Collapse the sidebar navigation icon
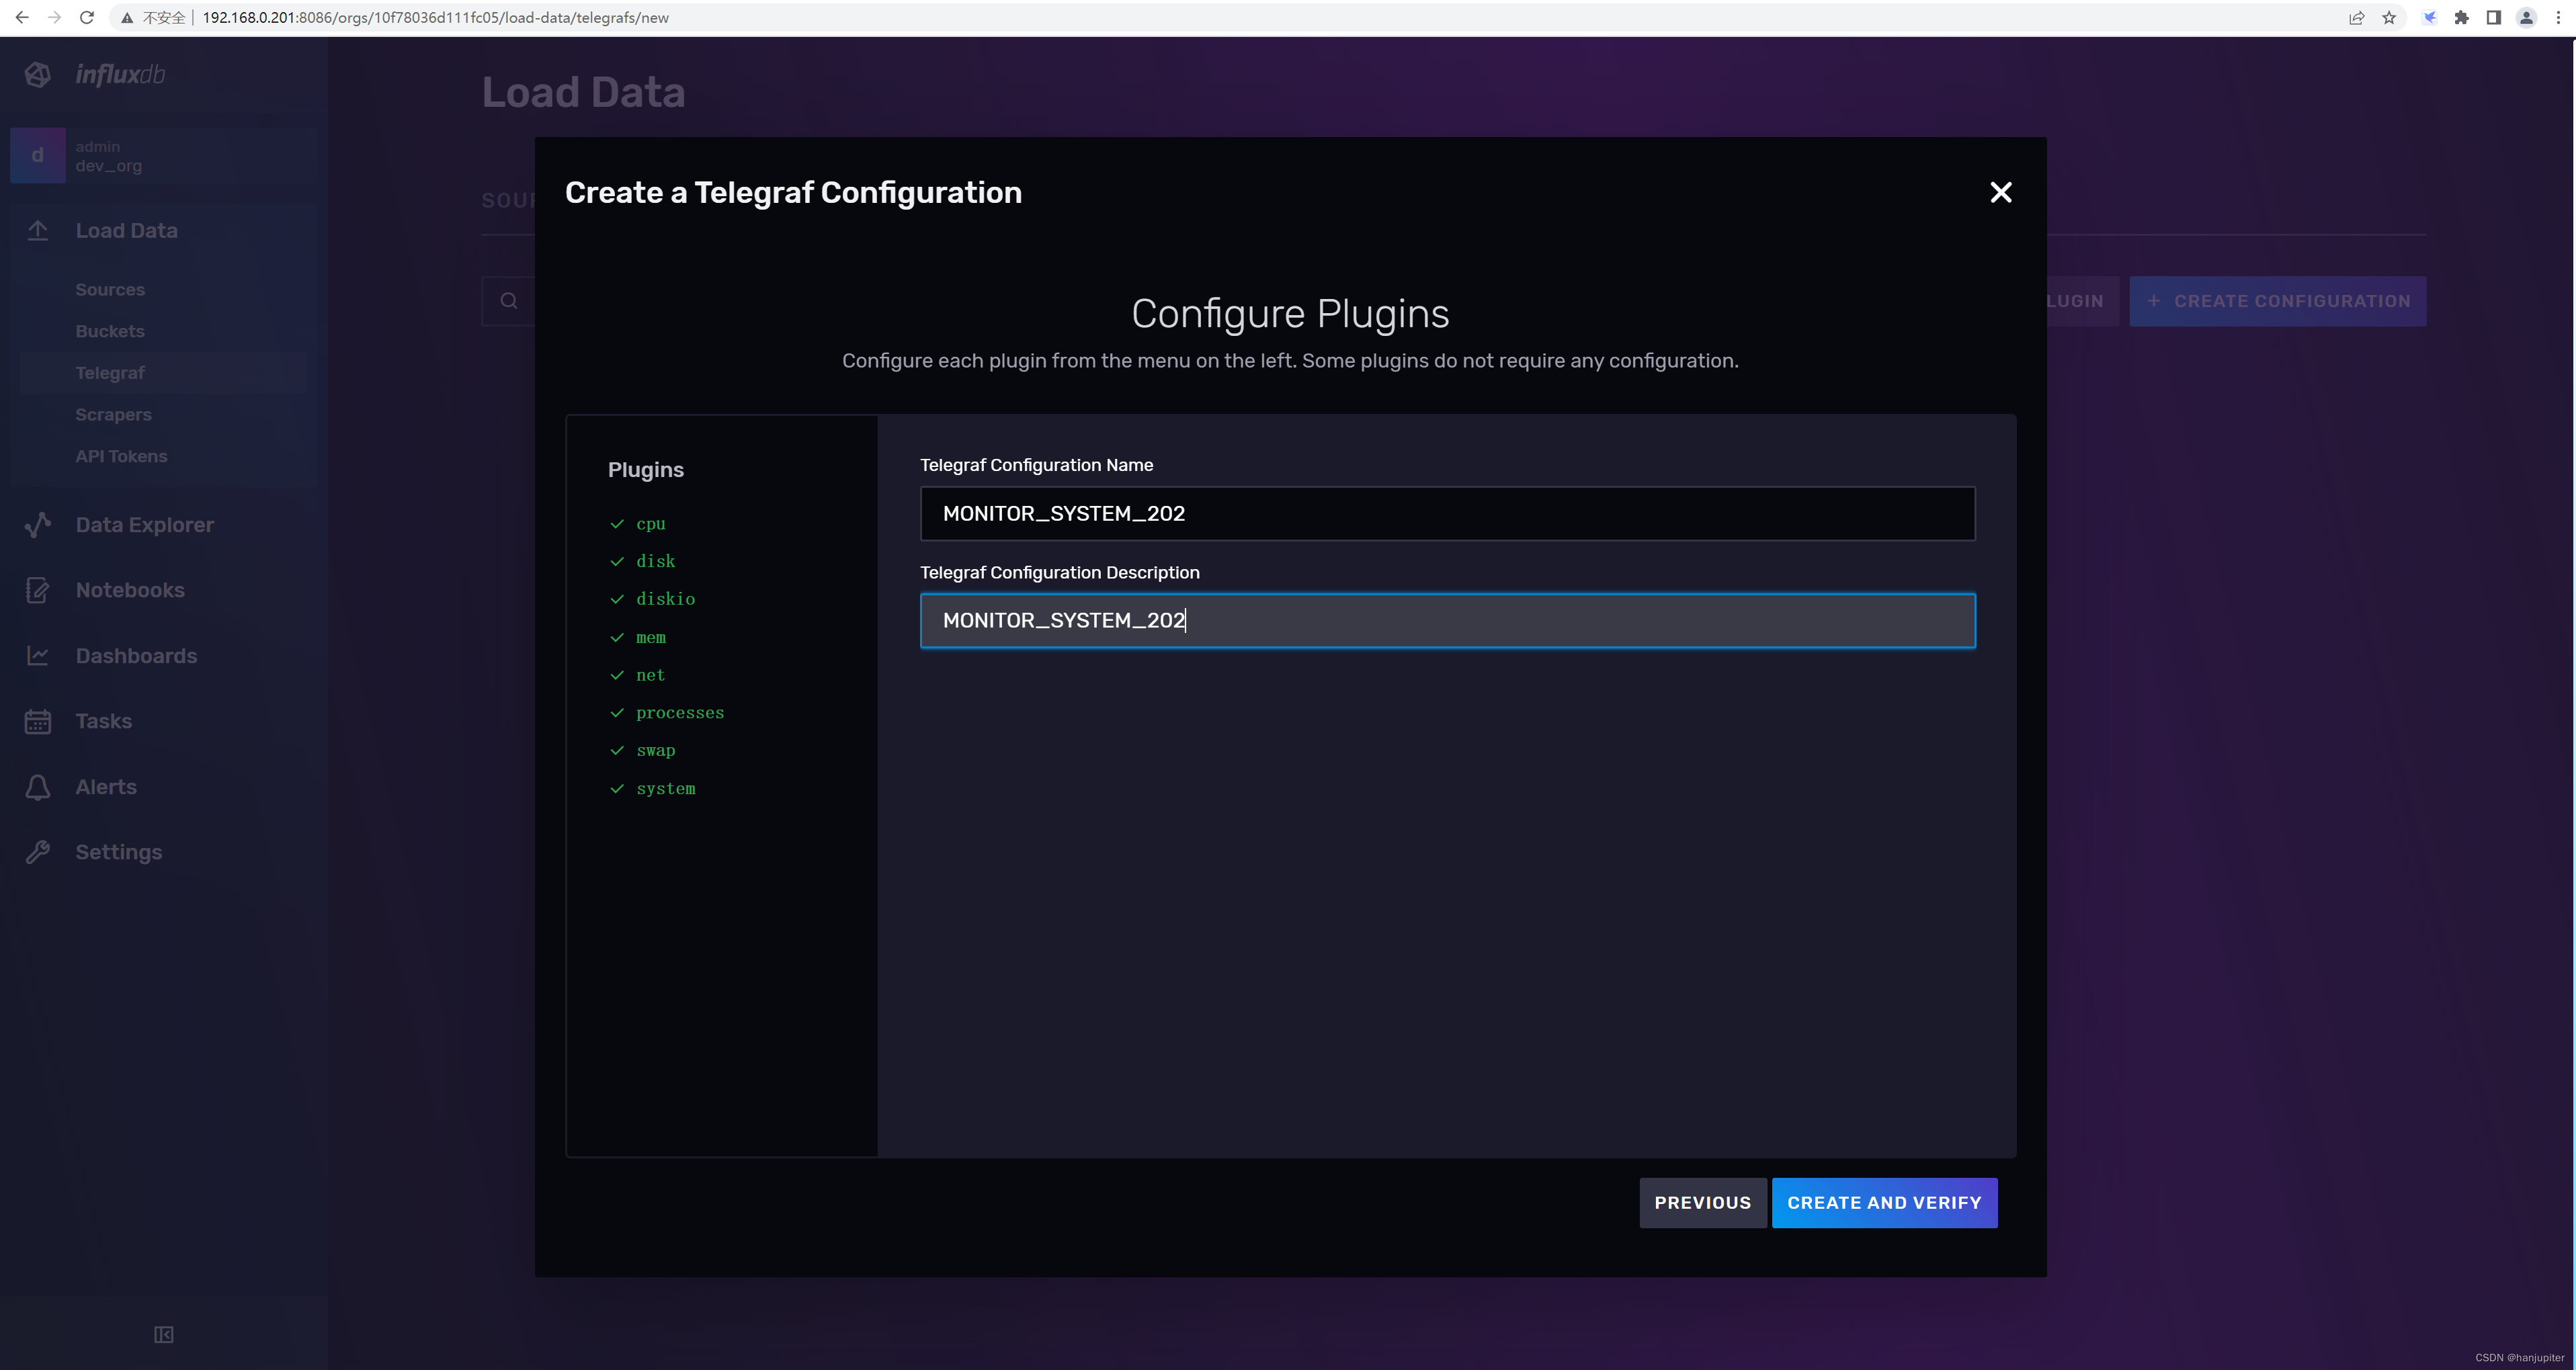Screen dimensions: 2576x1370 [x=164, y=1334]
